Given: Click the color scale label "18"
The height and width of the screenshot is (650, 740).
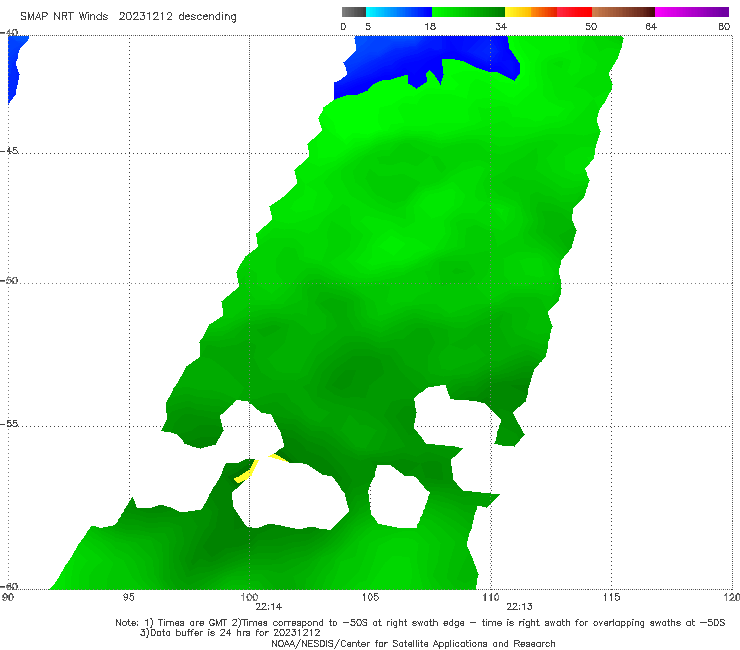Looking at the screenshot, I should 430,27.
